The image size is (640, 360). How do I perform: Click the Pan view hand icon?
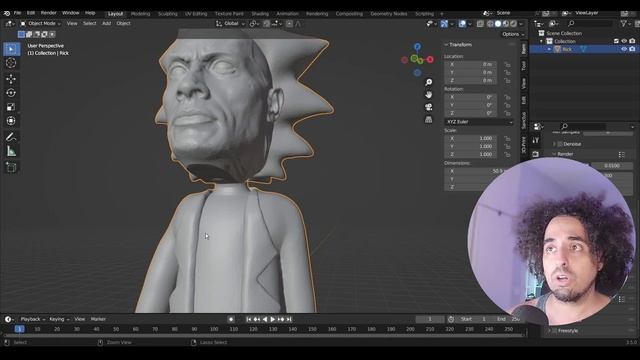(x=429, y=95)
